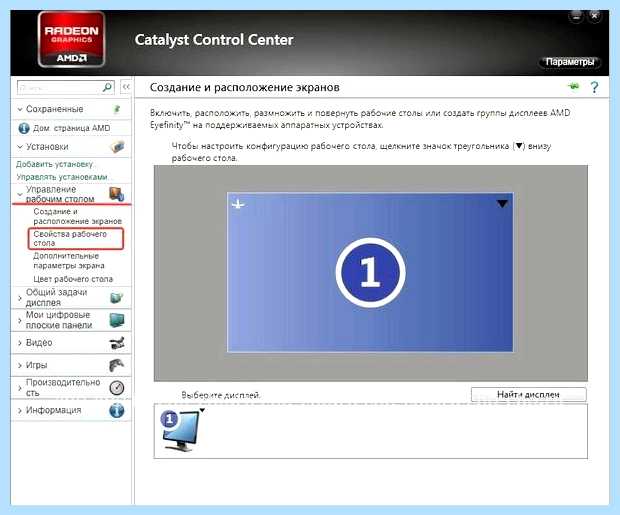Click the Установки section icon

tap(117, 147)
